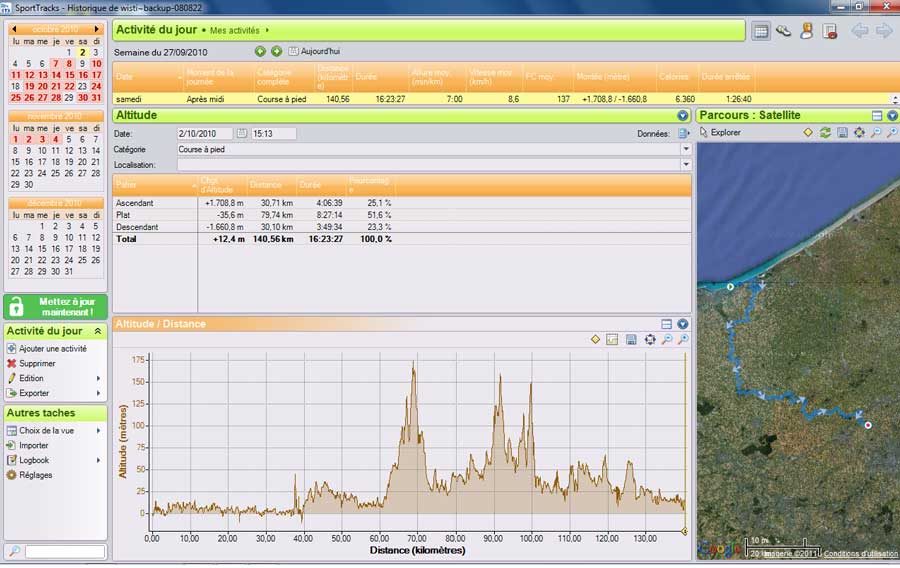Open the Parcours Satellite panel dropdown

892,115
